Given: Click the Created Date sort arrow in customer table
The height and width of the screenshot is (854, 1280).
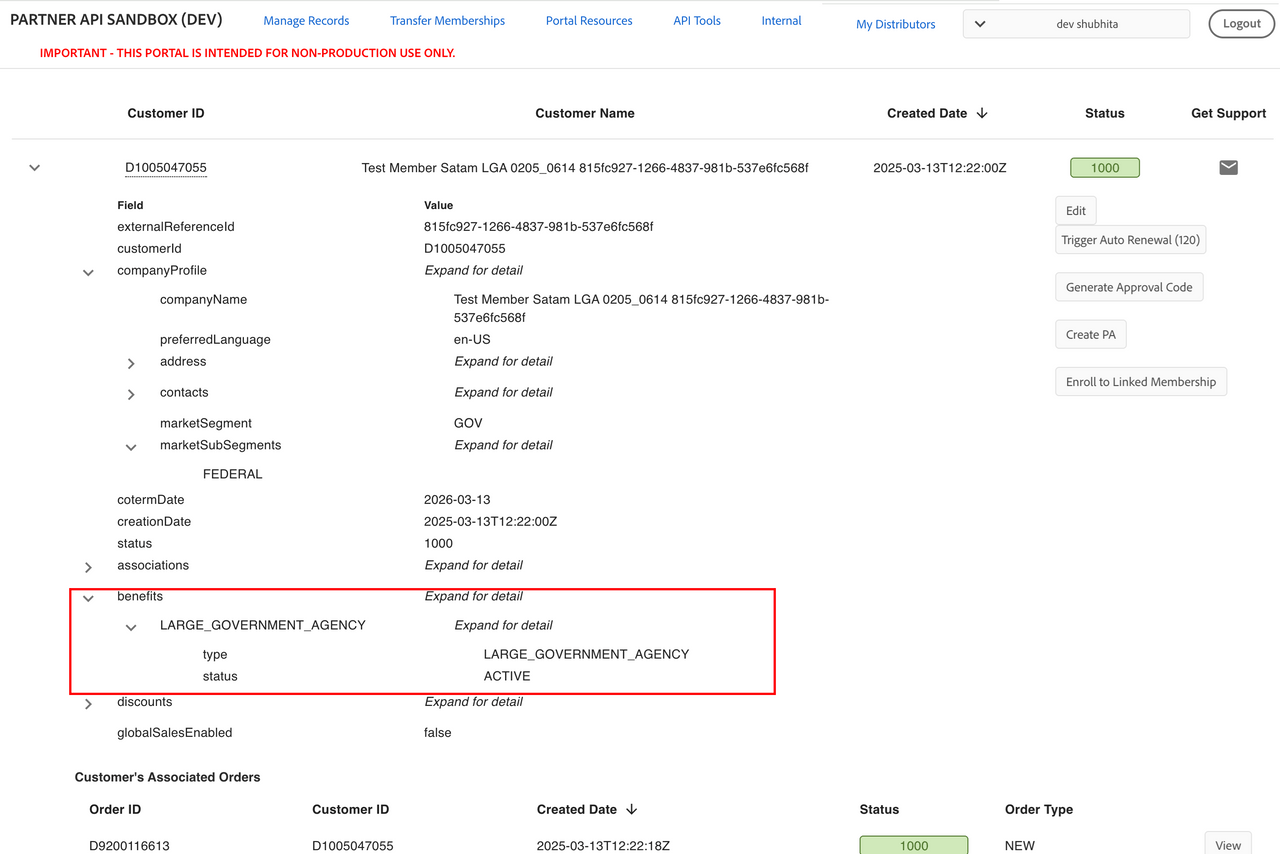Looking at the screenshot, I should (982, 113).
